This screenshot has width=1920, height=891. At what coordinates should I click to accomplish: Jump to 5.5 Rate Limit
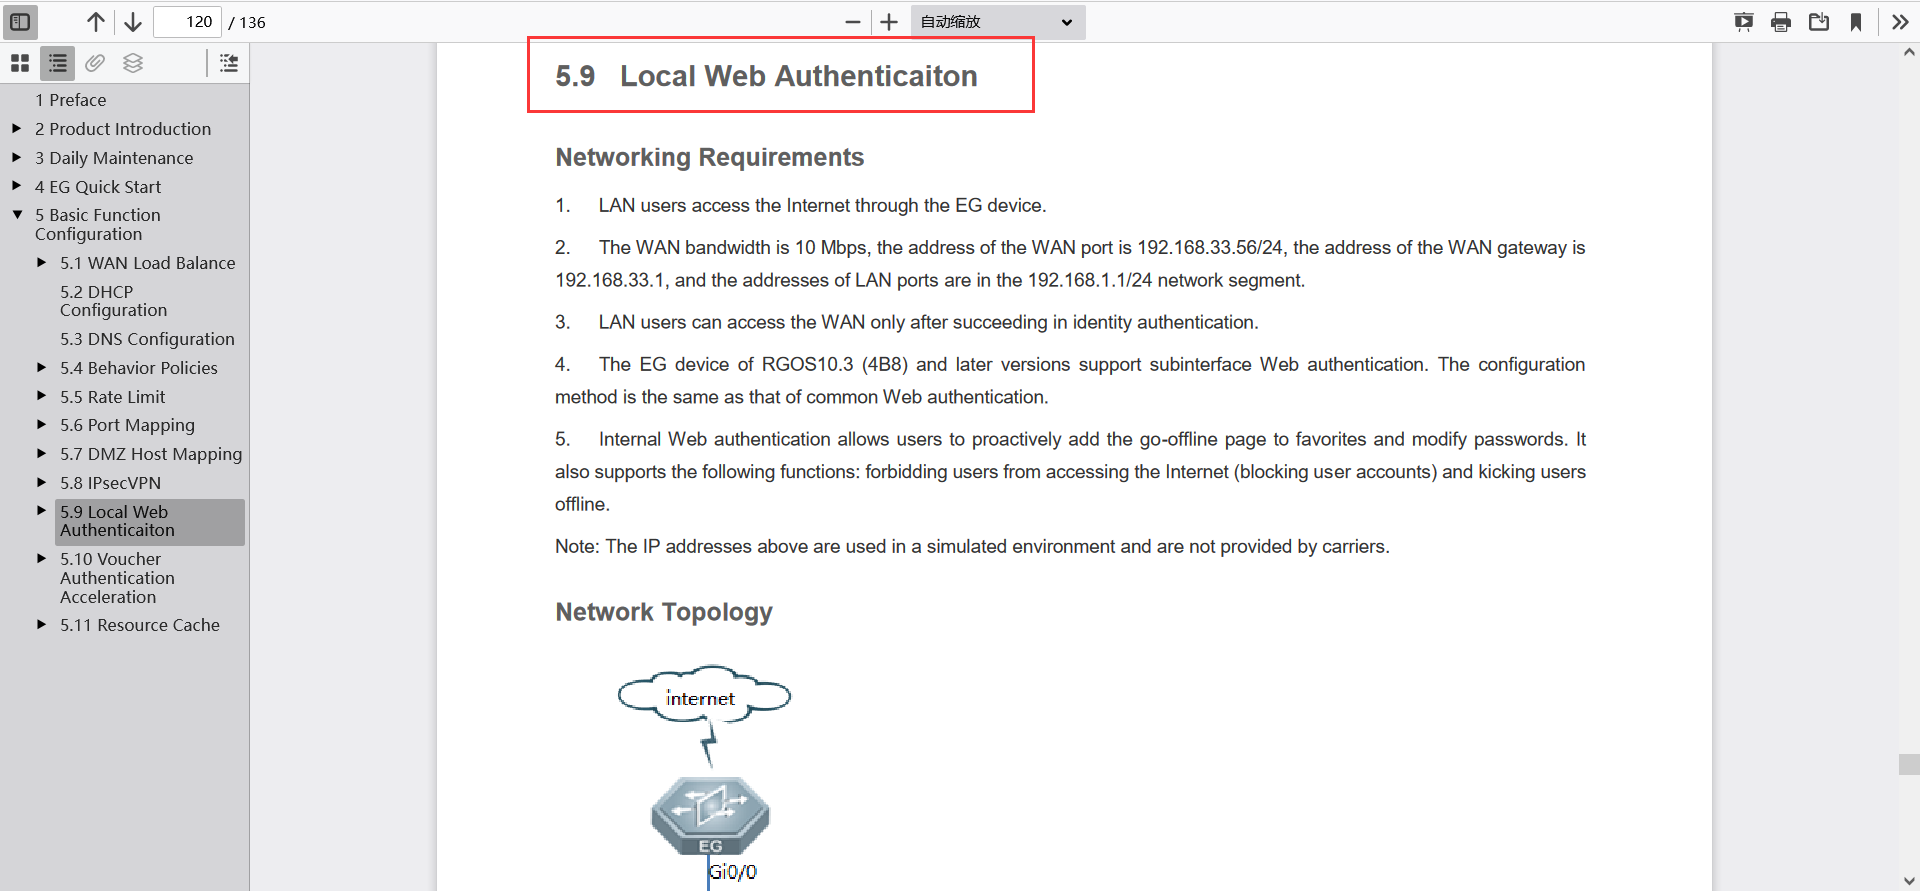(x=112, y=397)
